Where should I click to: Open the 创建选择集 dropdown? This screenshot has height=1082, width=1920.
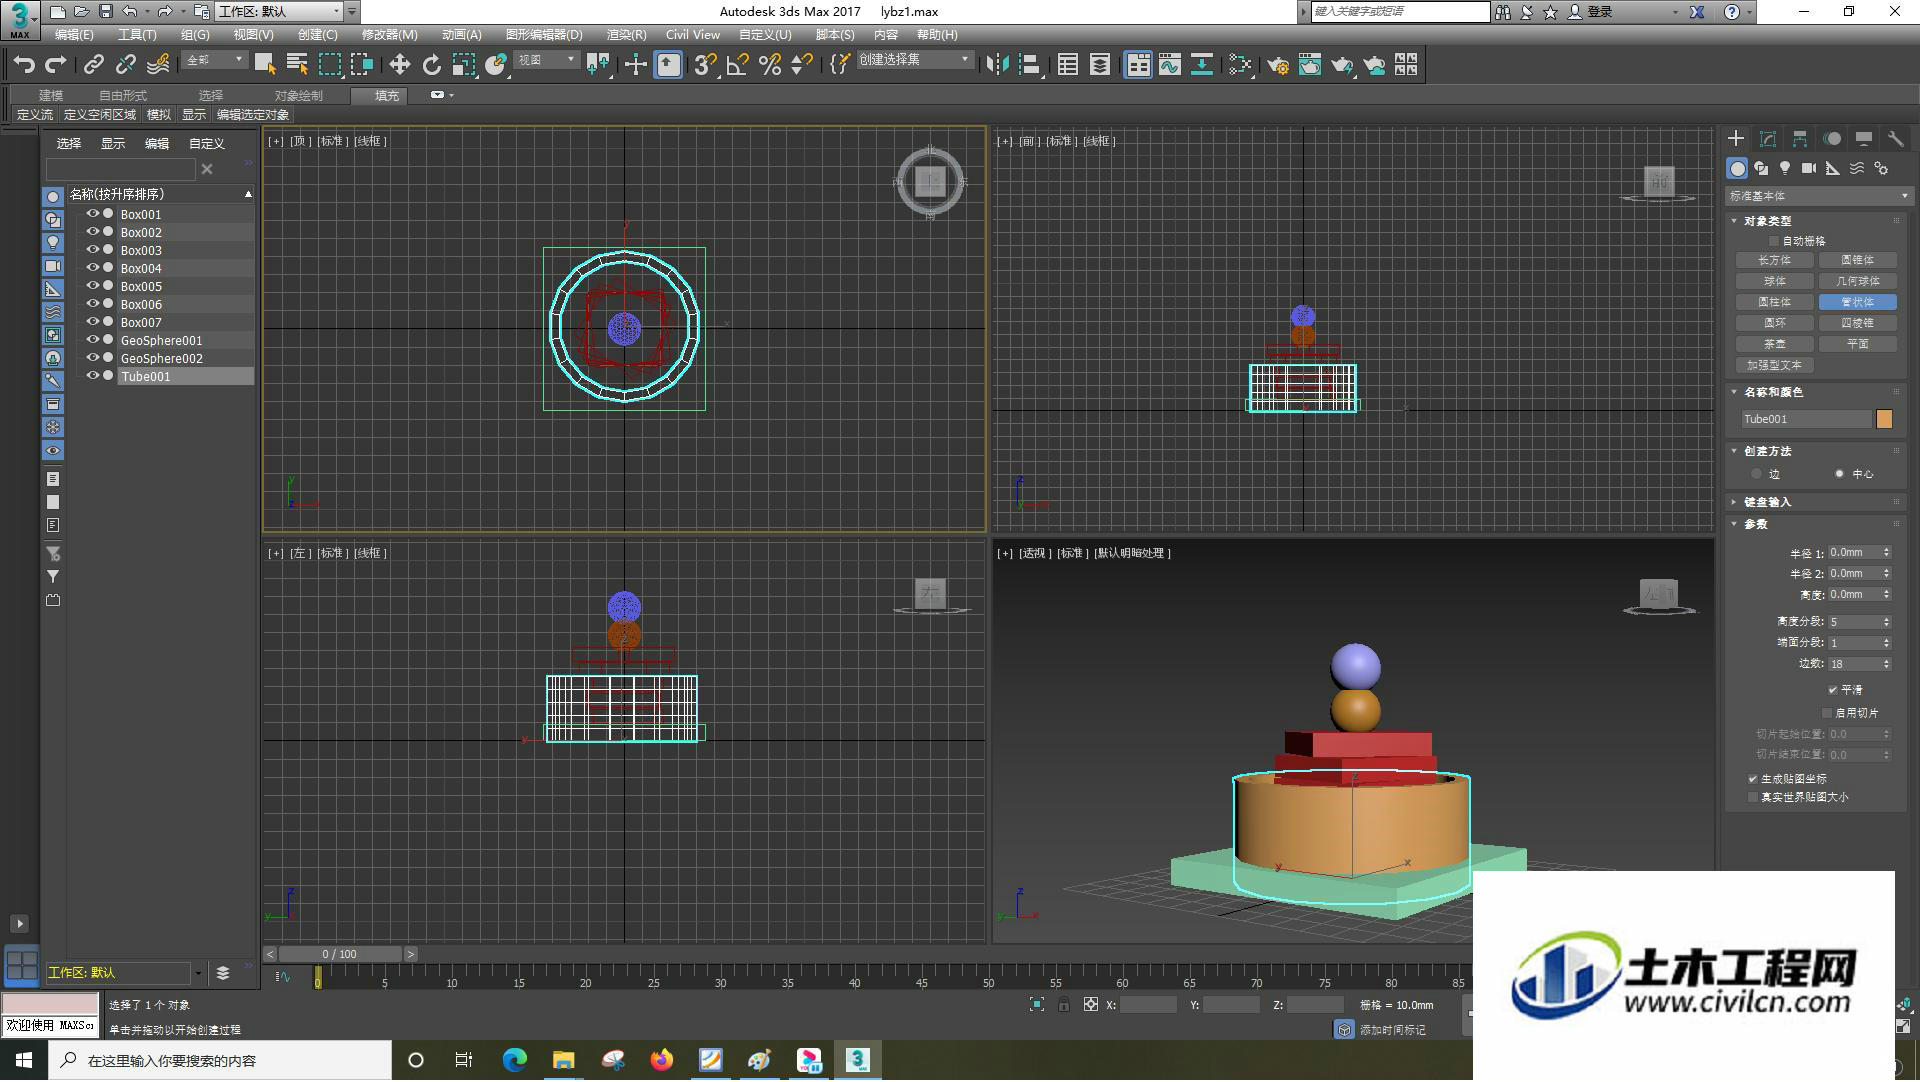pyautogui.click(x=915, y=61)
